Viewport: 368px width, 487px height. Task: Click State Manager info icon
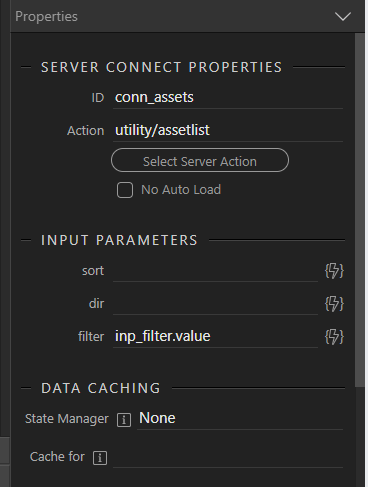(x=124, y=420)
